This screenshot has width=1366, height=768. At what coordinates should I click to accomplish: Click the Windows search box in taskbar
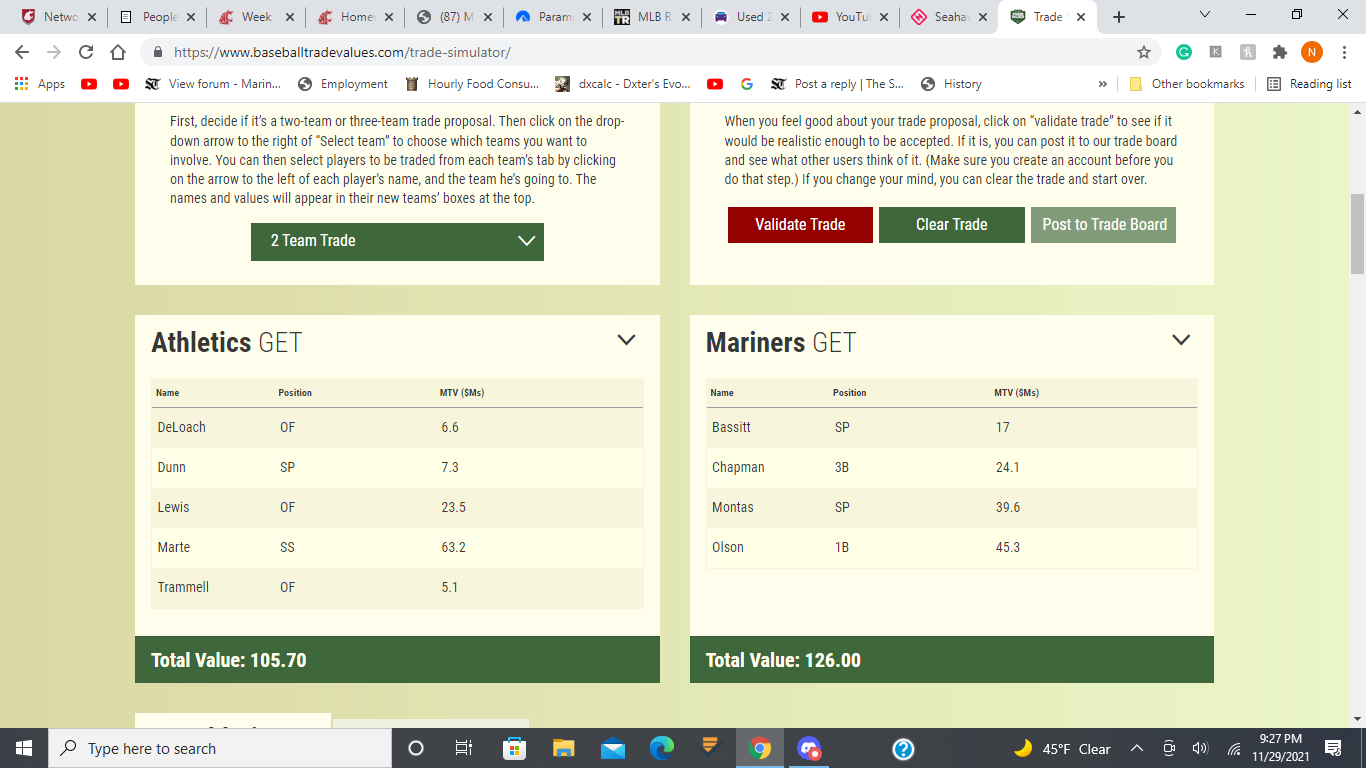(x=220, y=748)
